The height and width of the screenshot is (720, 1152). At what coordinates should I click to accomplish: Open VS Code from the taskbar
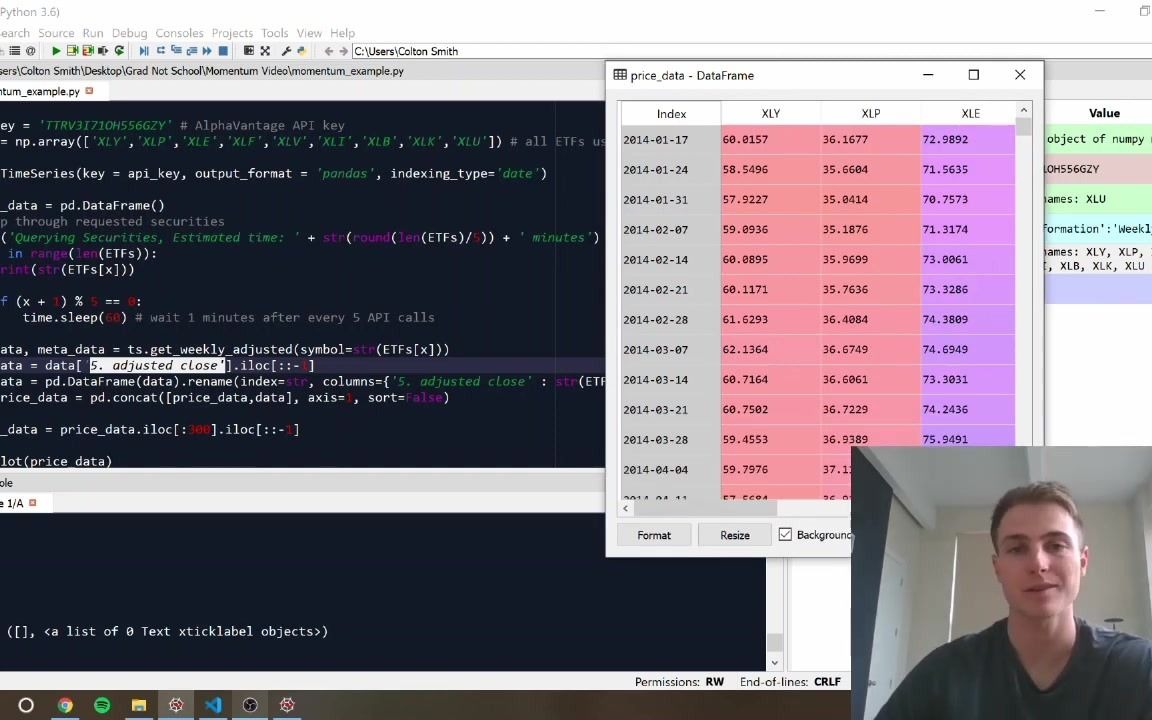213,706
